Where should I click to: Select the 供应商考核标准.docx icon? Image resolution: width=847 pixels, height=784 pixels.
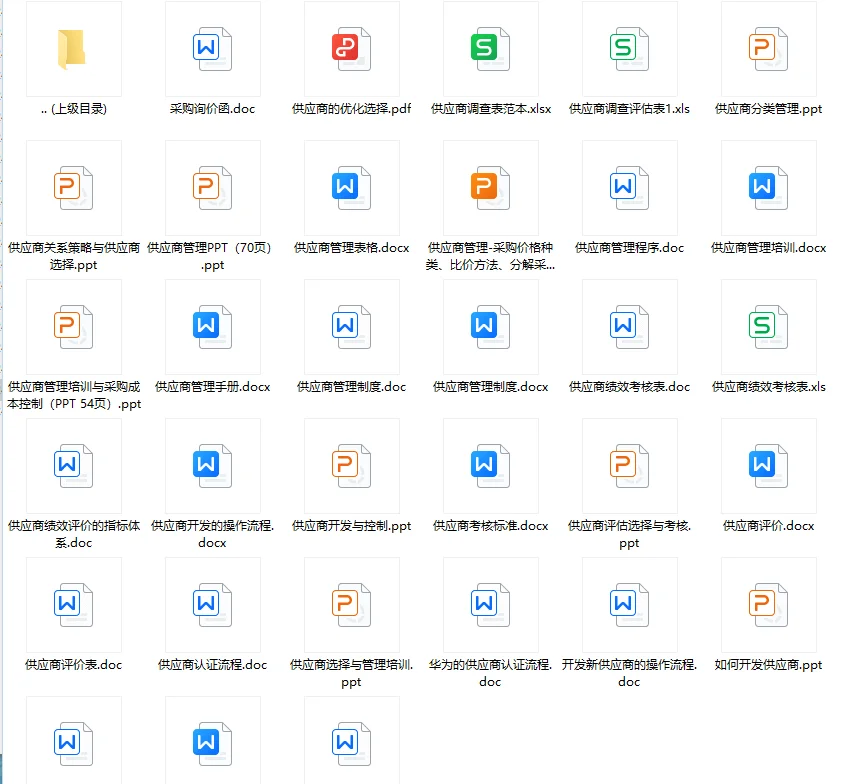tap(490, 465)
